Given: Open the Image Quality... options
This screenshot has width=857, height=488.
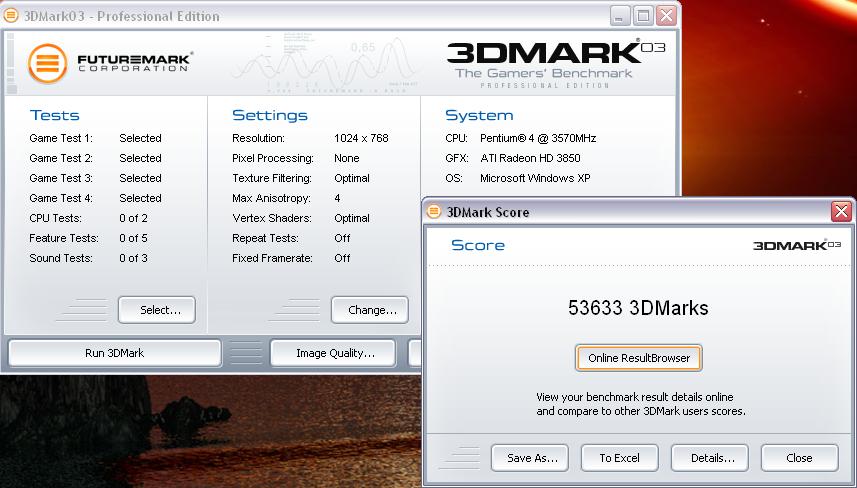Looking at the screenshot, I should click(x=335, y=353).
